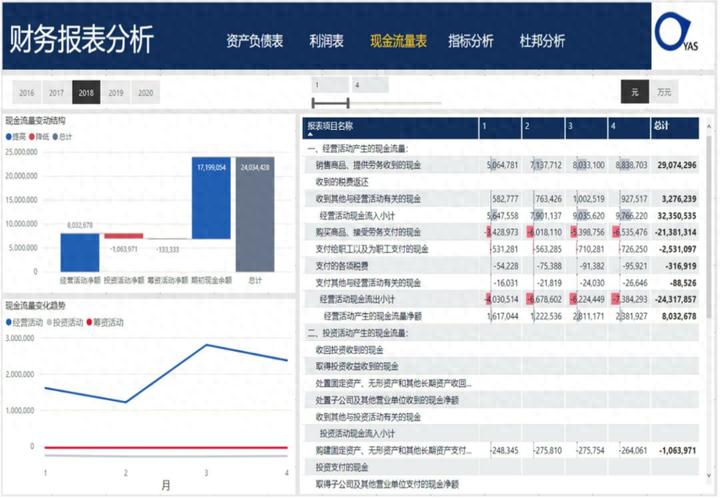Viewport: 720px width, 499px height.
Task: Click the gray 总计 bar in waterfall
Action: [255, 214]
